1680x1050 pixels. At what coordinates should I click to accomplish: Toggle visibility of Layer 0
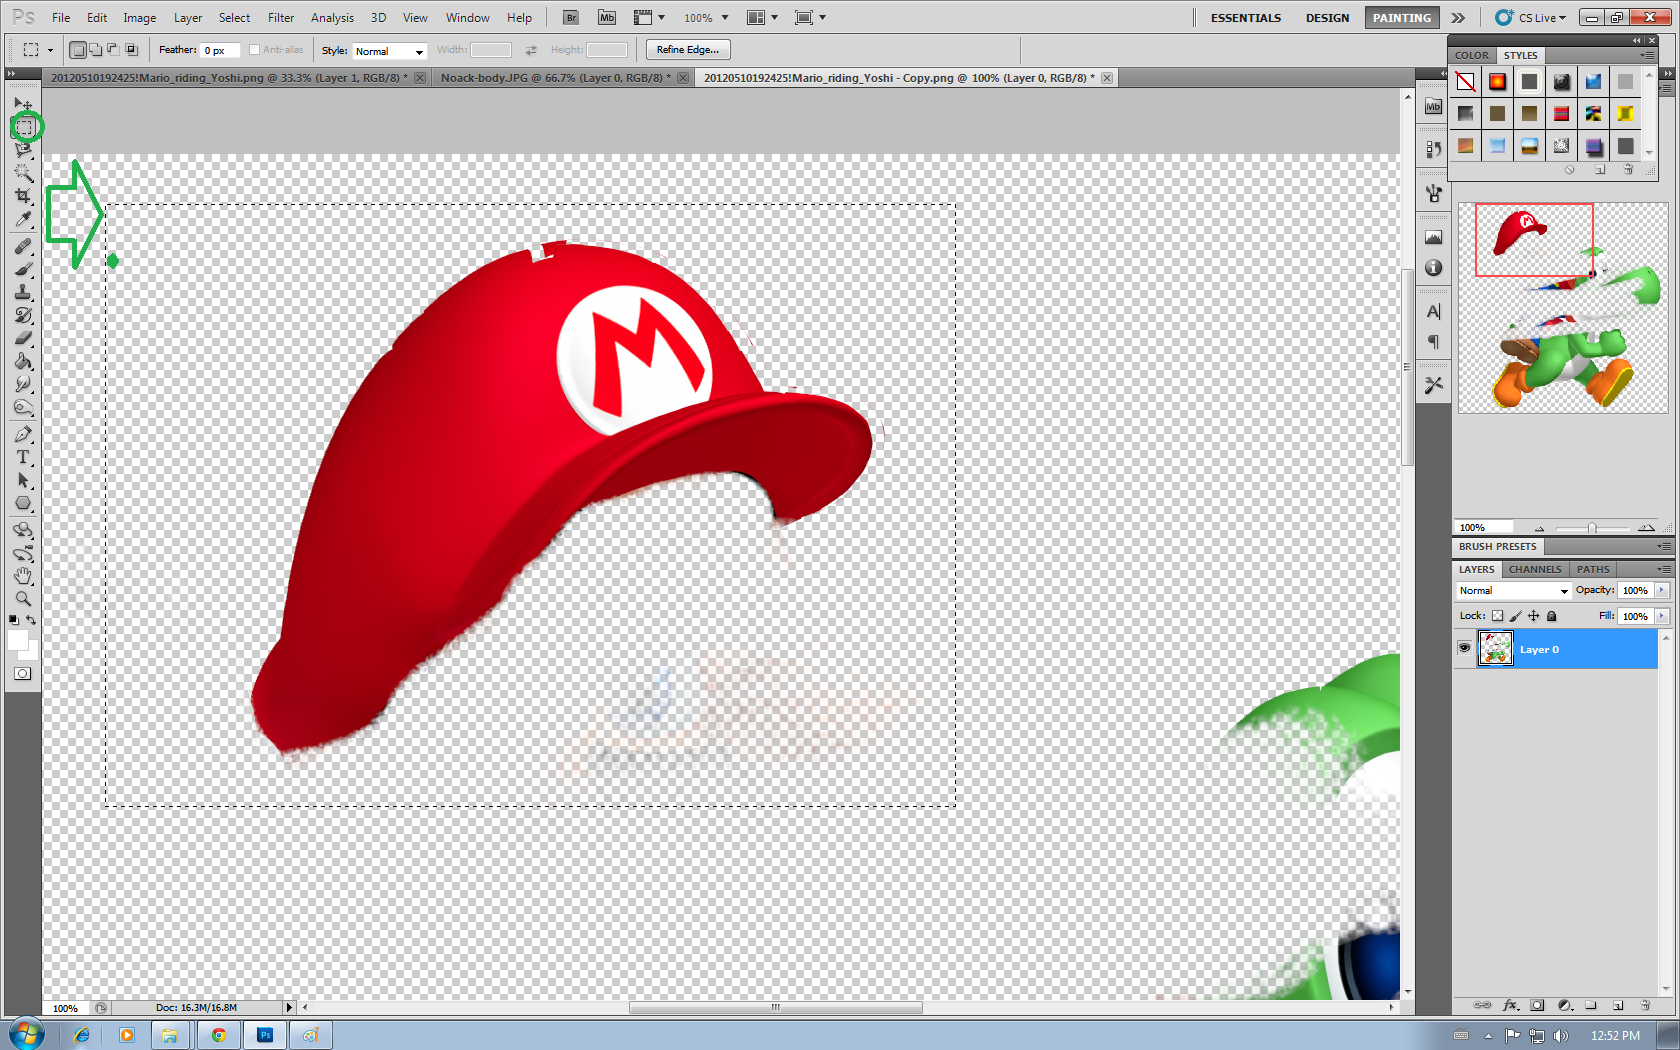(x=1464, y=649)
